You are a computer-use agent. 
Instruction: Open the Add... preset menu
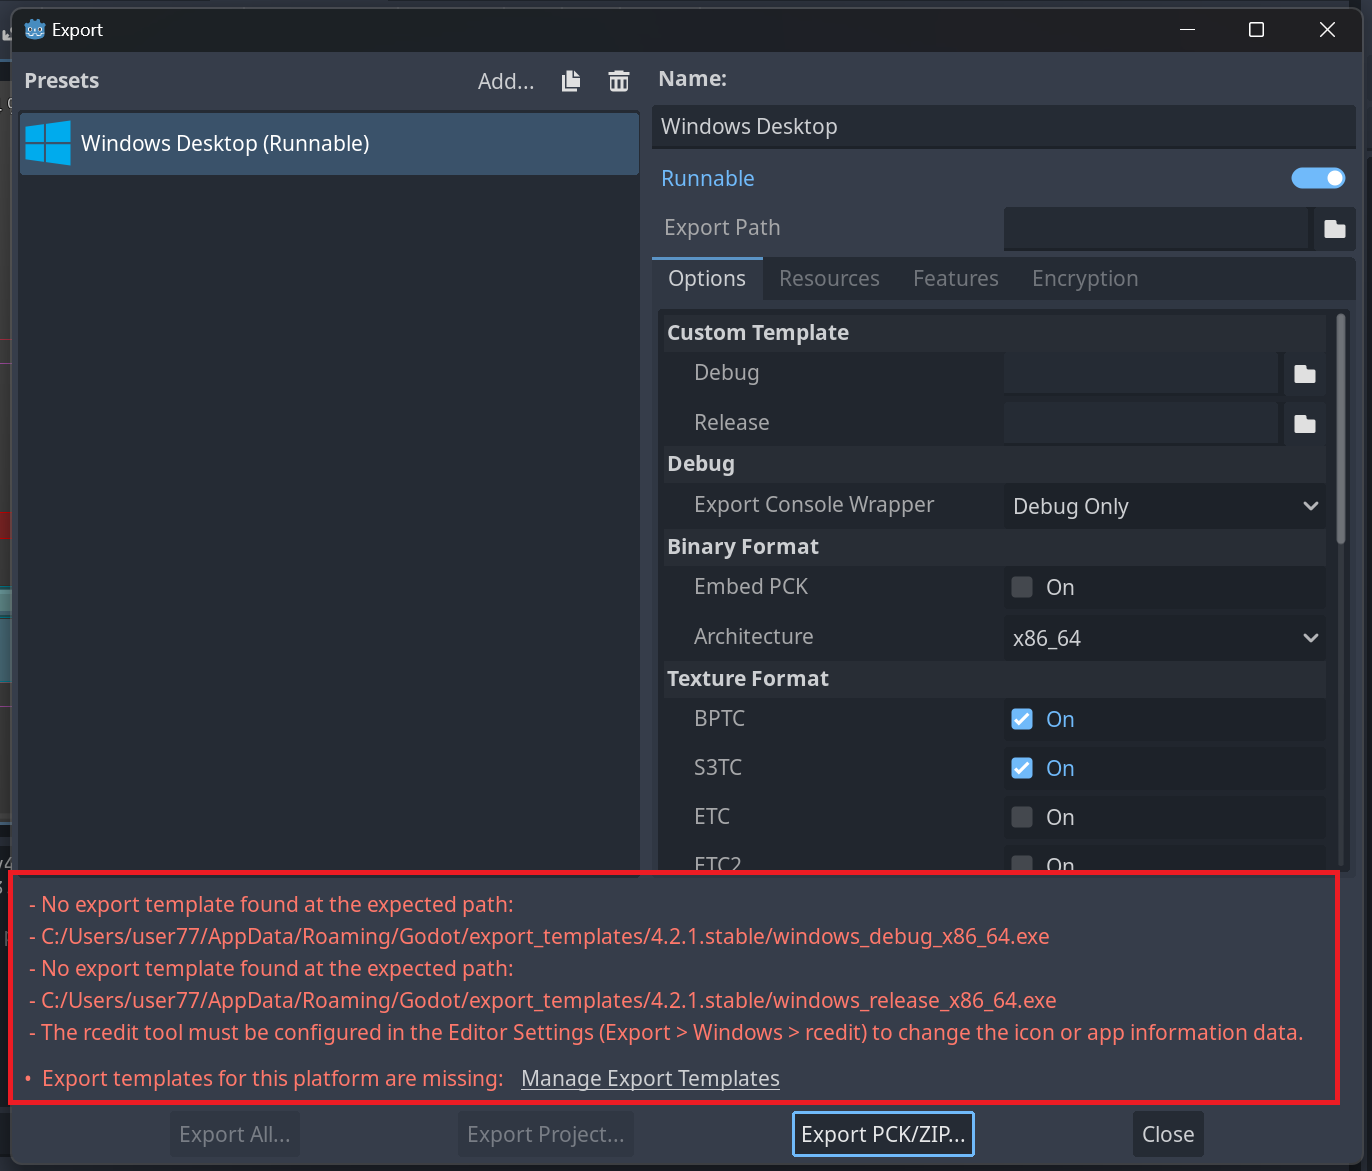coord(506,81)
